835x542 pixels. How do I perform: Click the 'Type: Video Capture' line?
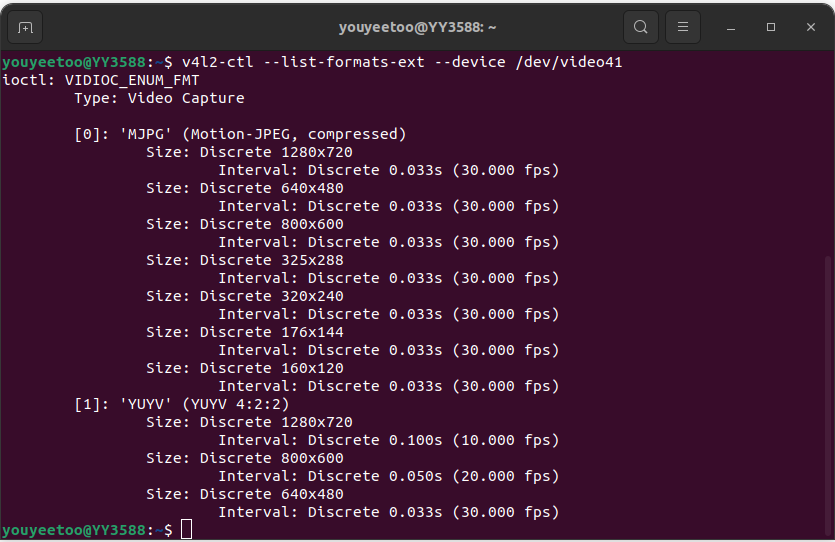pos(159,98)
